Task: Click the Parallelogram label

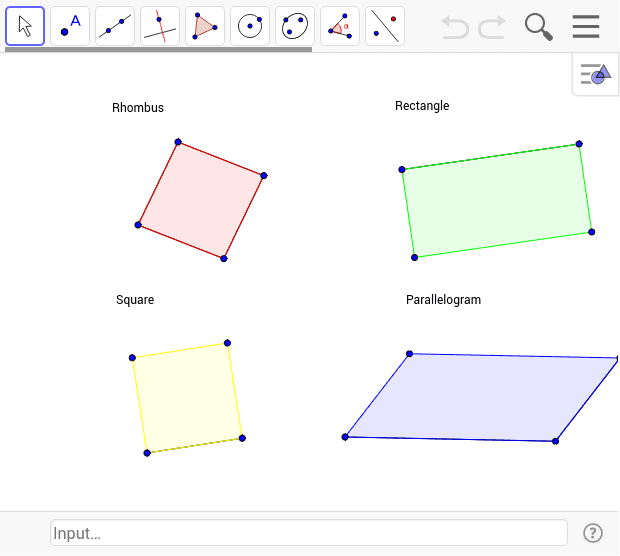Action: point(443,300)
